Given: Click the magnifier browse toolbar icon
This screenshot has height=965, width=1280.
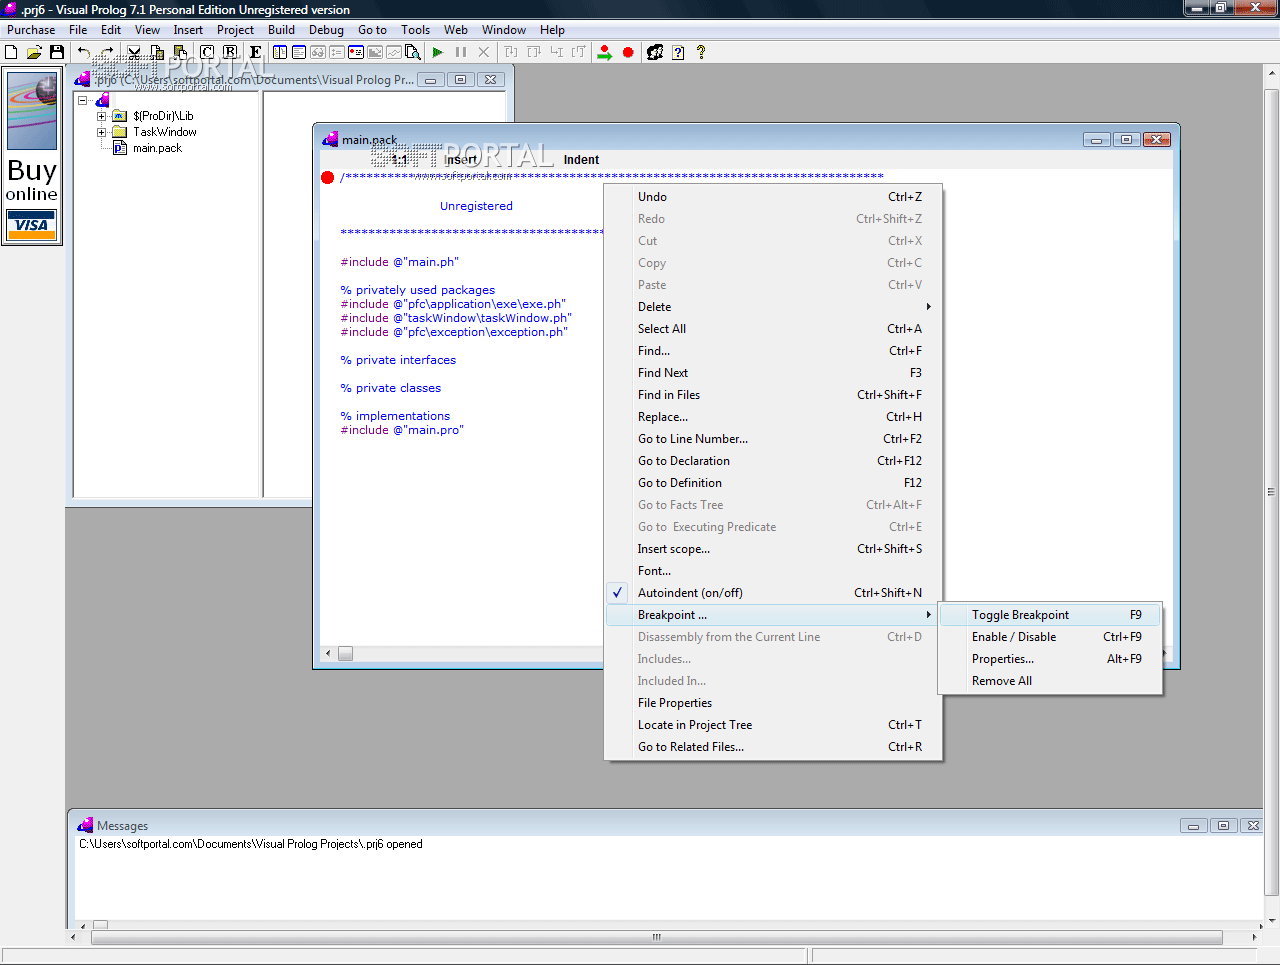Looking at the screenshot, I should click(x=413, y=52).
